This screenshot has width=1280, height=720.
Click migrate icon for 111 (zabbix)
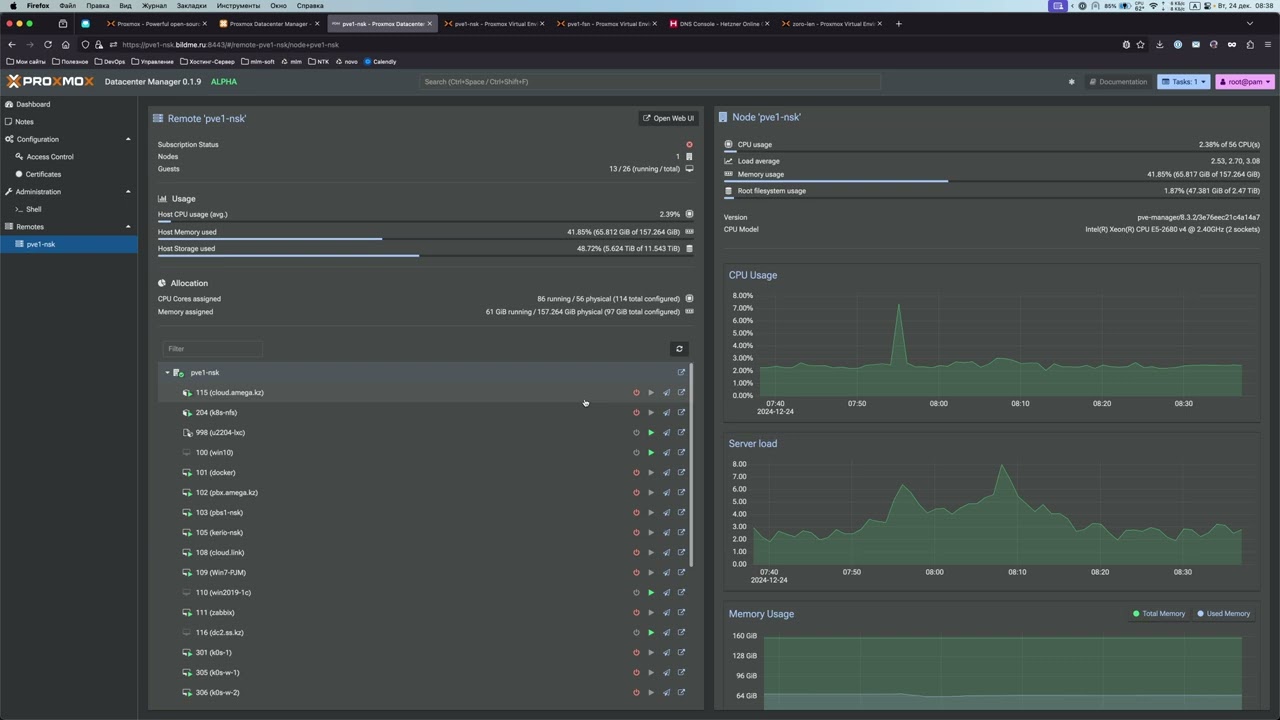pyautogui.click(x=666, y=613)
